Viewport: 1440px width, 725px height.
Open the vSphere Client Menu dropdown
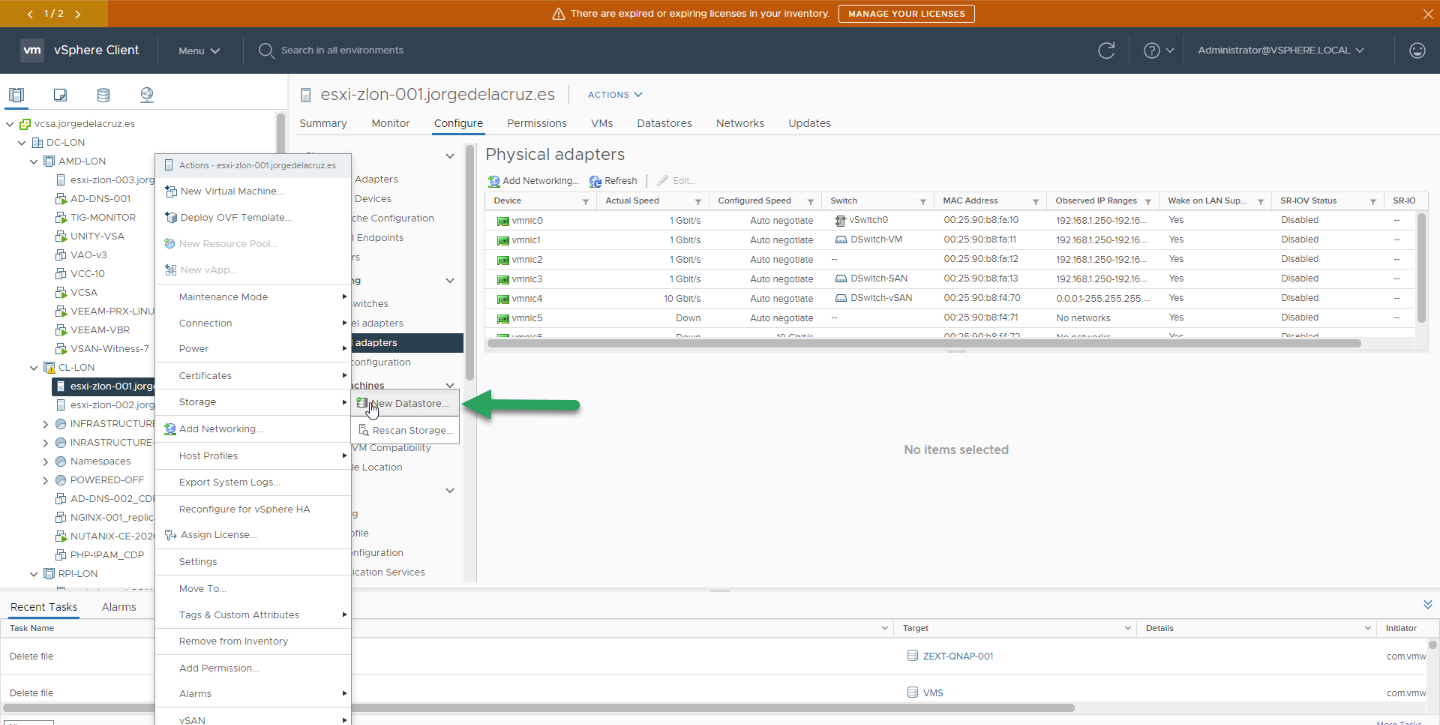point(199,51)
